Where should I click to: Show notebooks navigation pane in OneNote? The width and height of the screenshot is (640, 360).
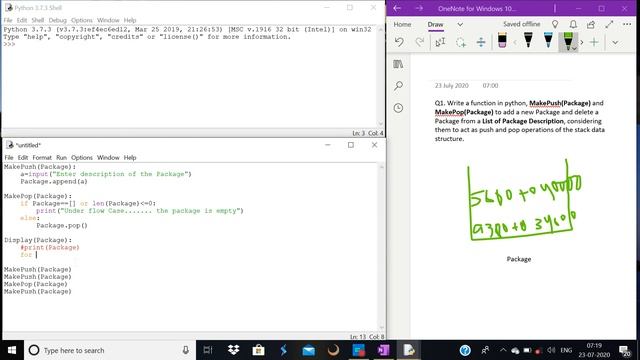click(x=398, y=64)
